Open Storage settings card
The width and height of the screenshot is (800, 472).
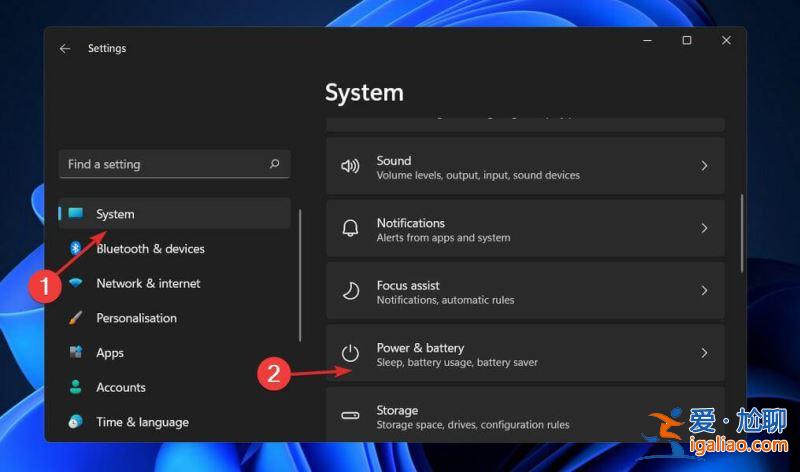pos(525,414)
